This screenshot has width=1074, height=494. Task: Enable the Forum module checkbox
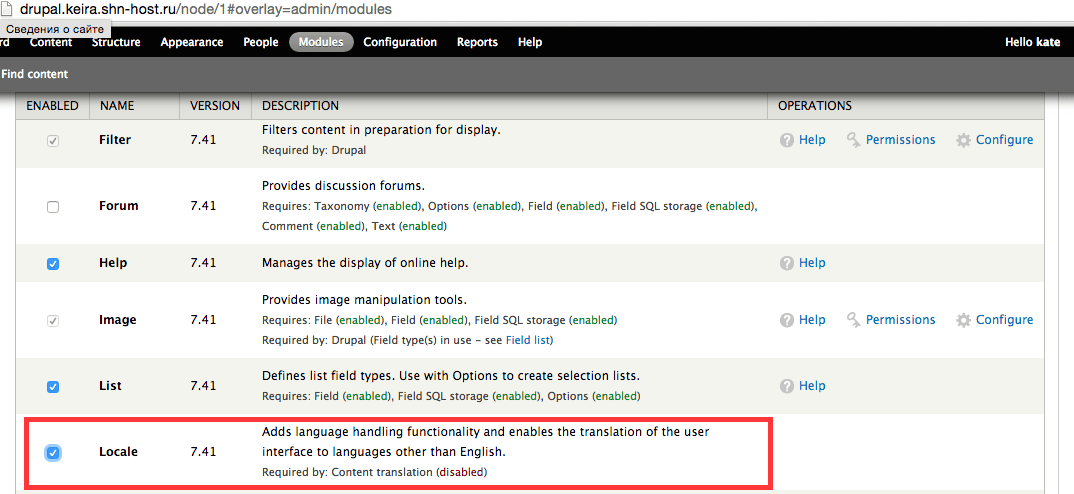pyautogui.click(x=53, y=207)
